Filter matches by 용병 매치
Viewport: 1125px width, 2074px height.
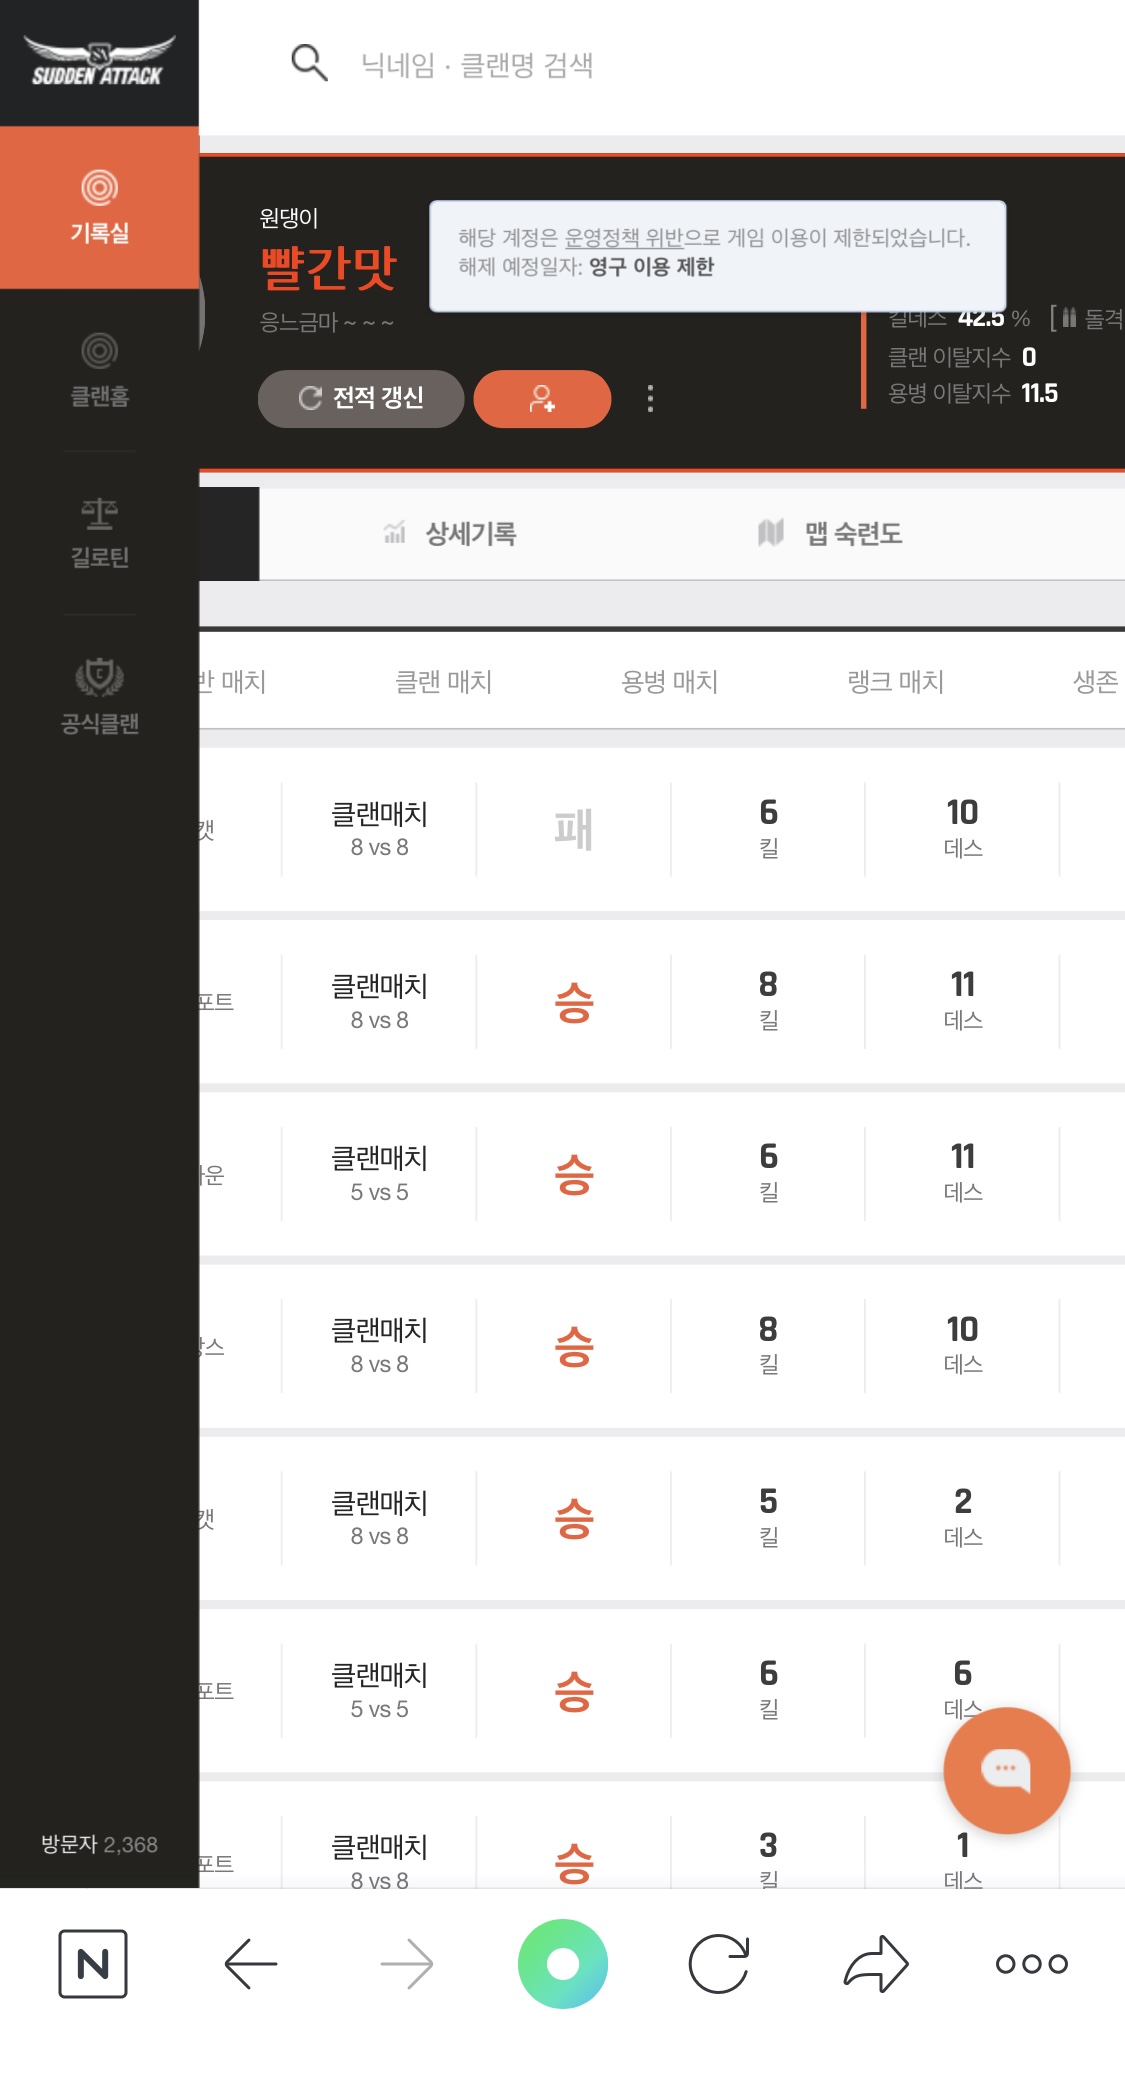tap(669, 682)
